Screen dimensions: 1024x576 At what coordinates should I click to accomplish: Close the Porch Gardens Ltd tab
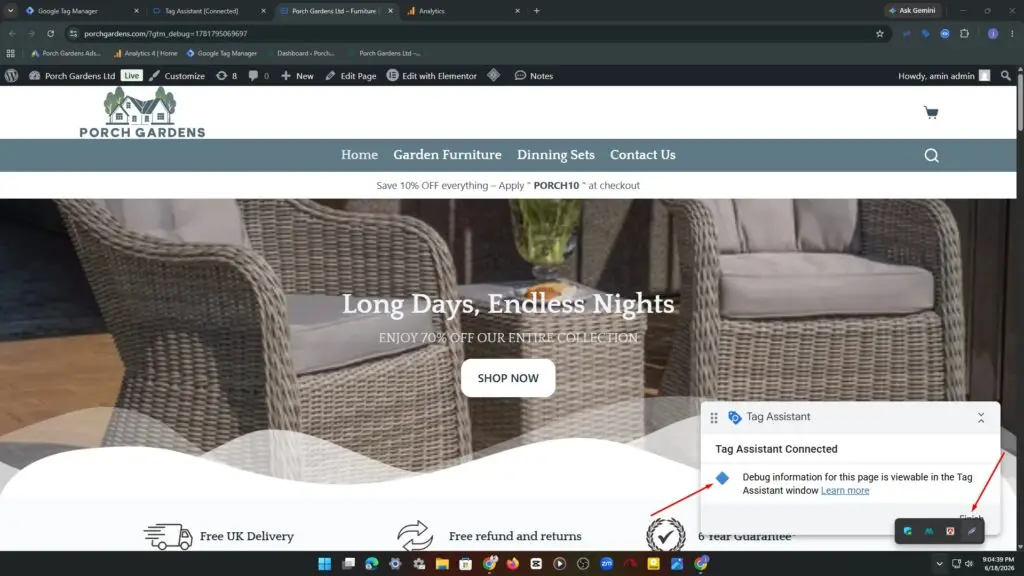391,11
